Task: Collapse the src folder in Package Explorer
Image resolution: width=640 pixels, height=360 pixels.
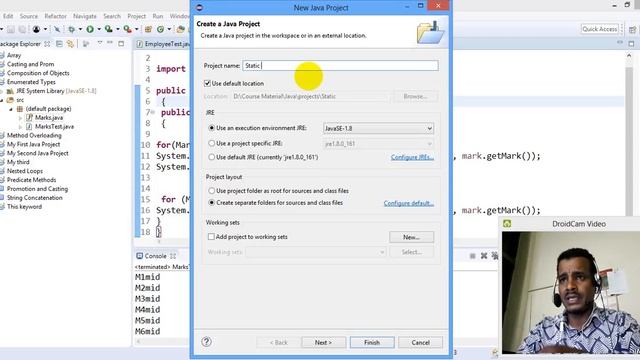Action: [2, 100]
